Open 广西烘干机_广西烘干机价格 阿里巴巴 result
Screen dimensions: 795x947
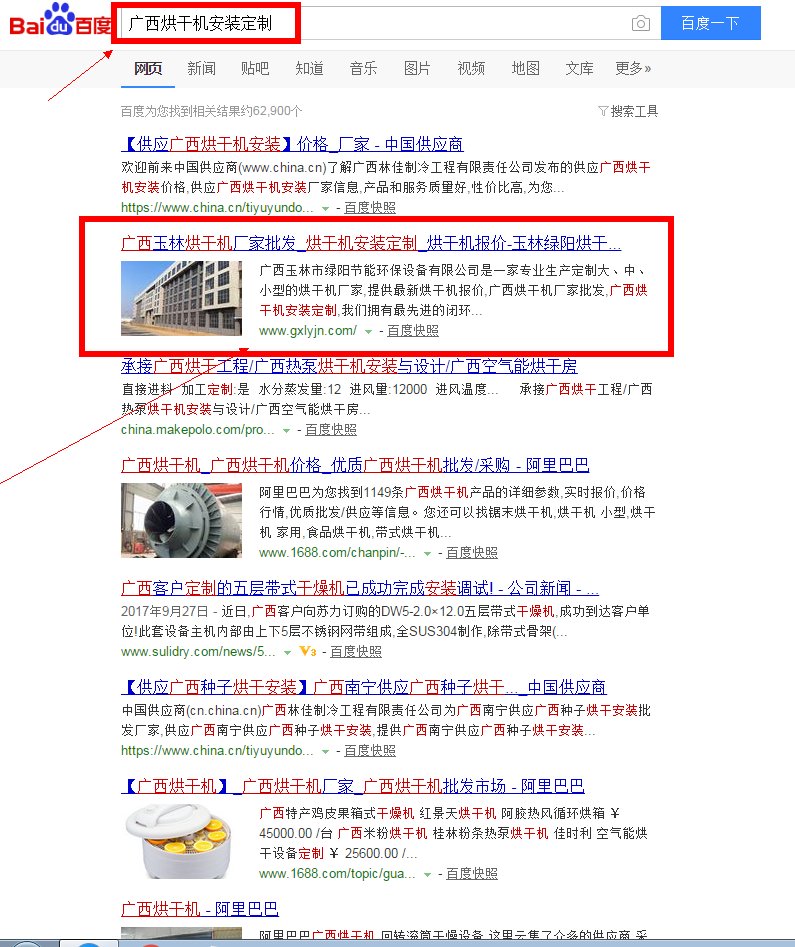coord(355,465)
